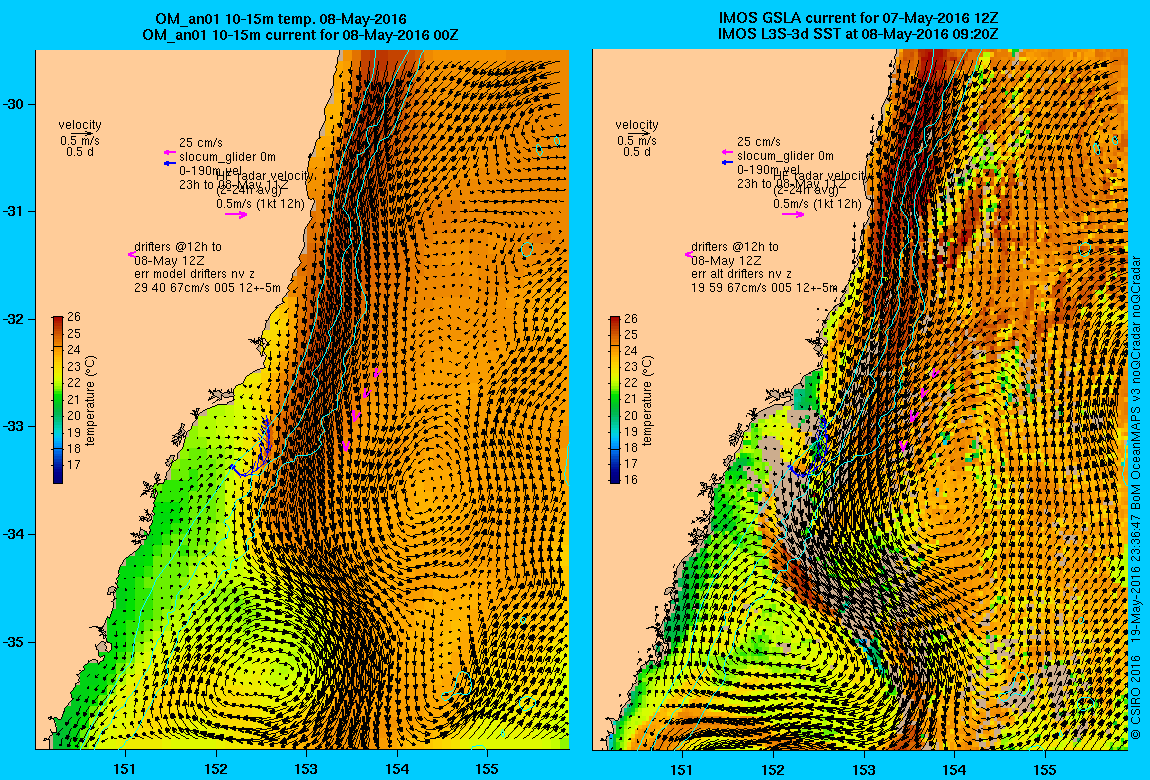
Task: Click 'slocum_glider 0m' text in left panel
Action: (227, 157)
